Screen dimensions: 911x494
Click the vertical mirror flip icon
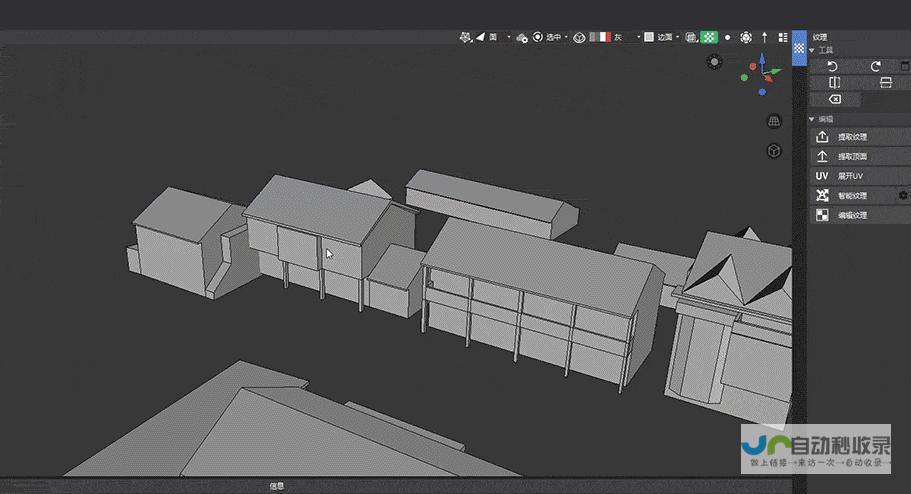[x=885, y=83]
